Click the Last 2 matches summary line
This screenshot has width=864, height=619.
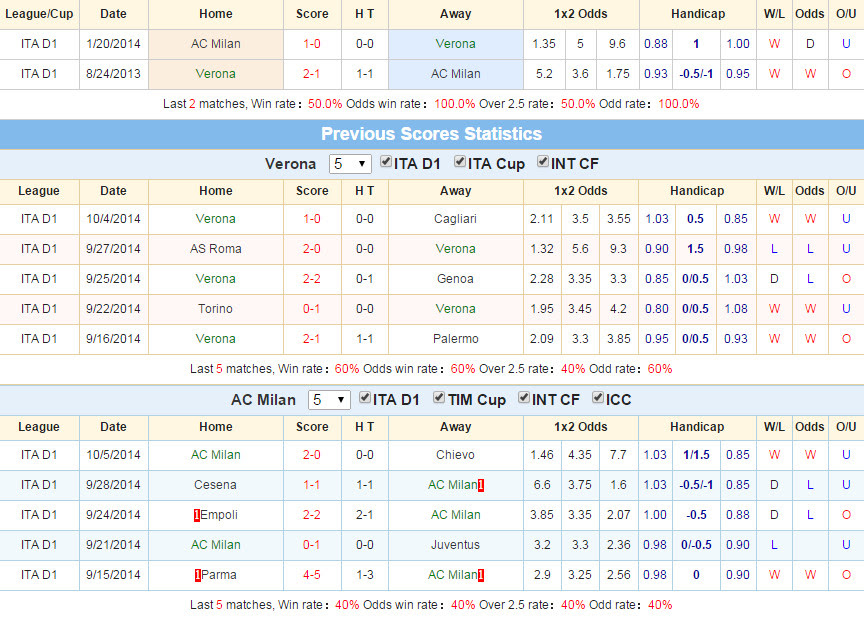(431, 104)
